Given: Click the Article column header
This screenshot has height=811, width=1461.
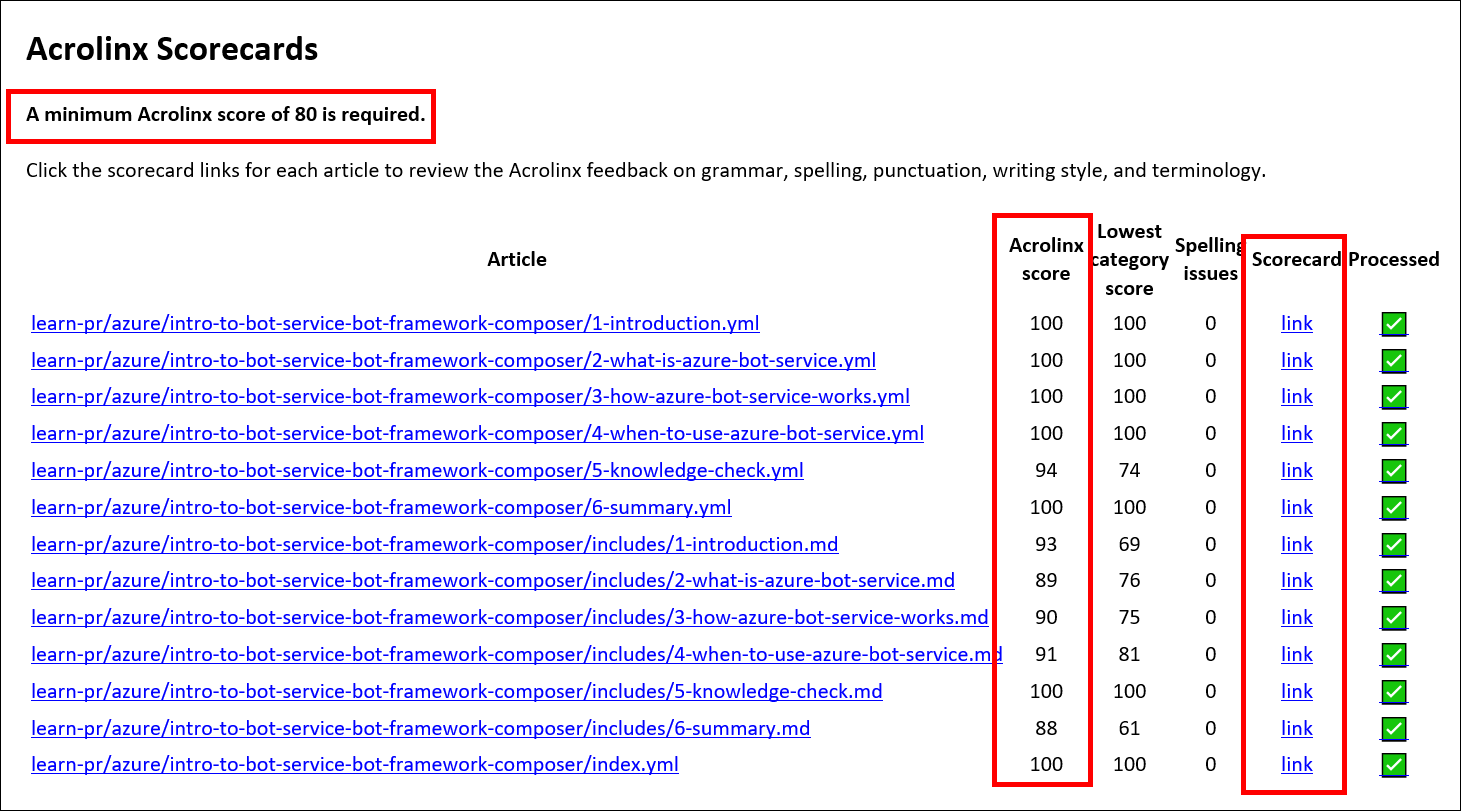Looking at the screenshot, I should pyautogui.click(x=517, y=259).
